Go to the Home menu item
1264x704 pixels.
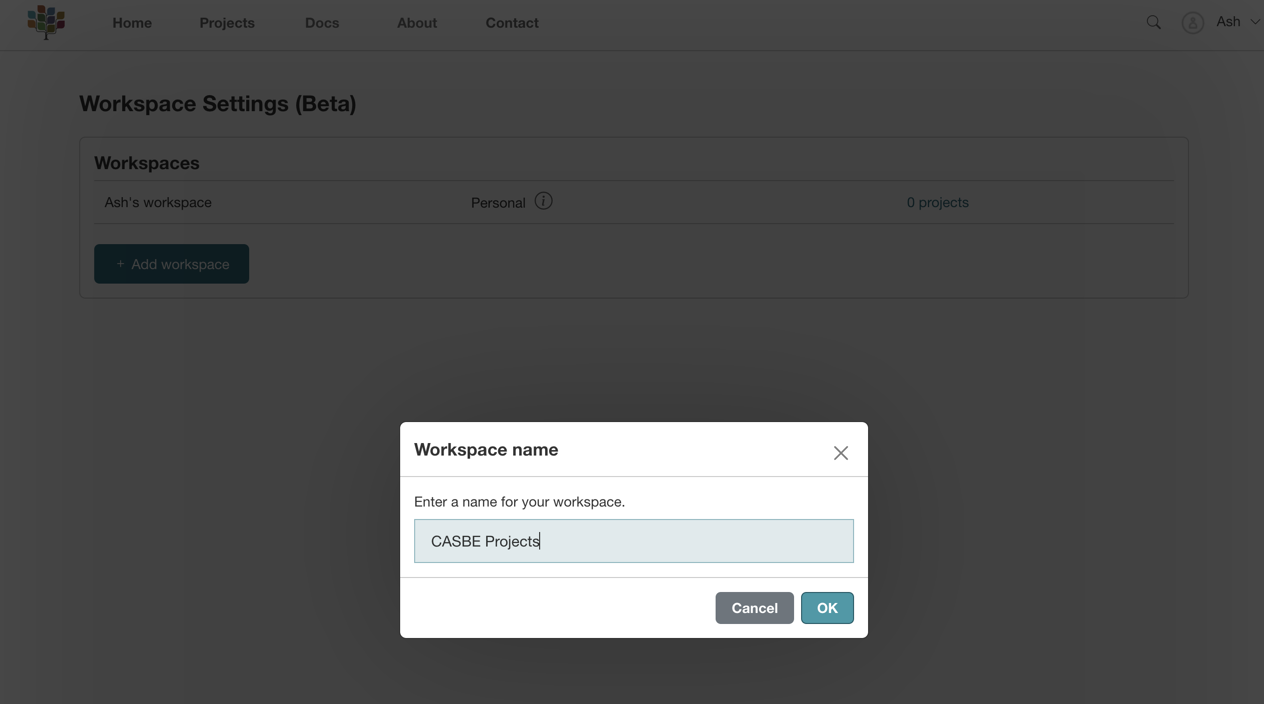(x=132, y=23)
